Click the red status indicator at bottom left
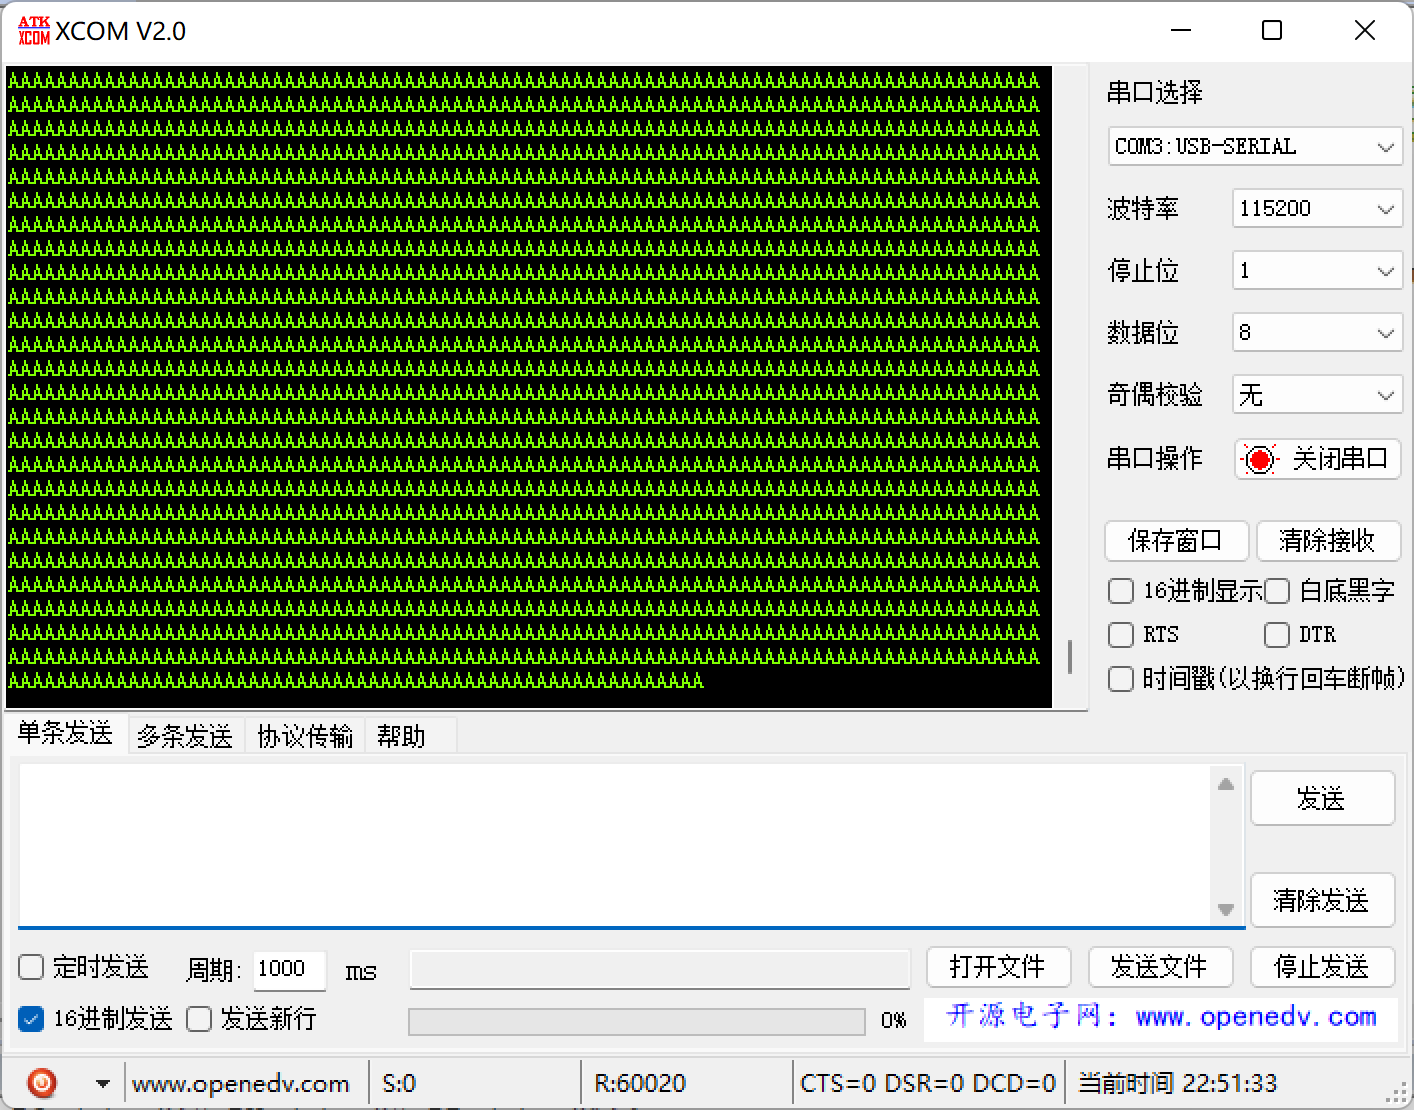 click(x=41, y=1083)
